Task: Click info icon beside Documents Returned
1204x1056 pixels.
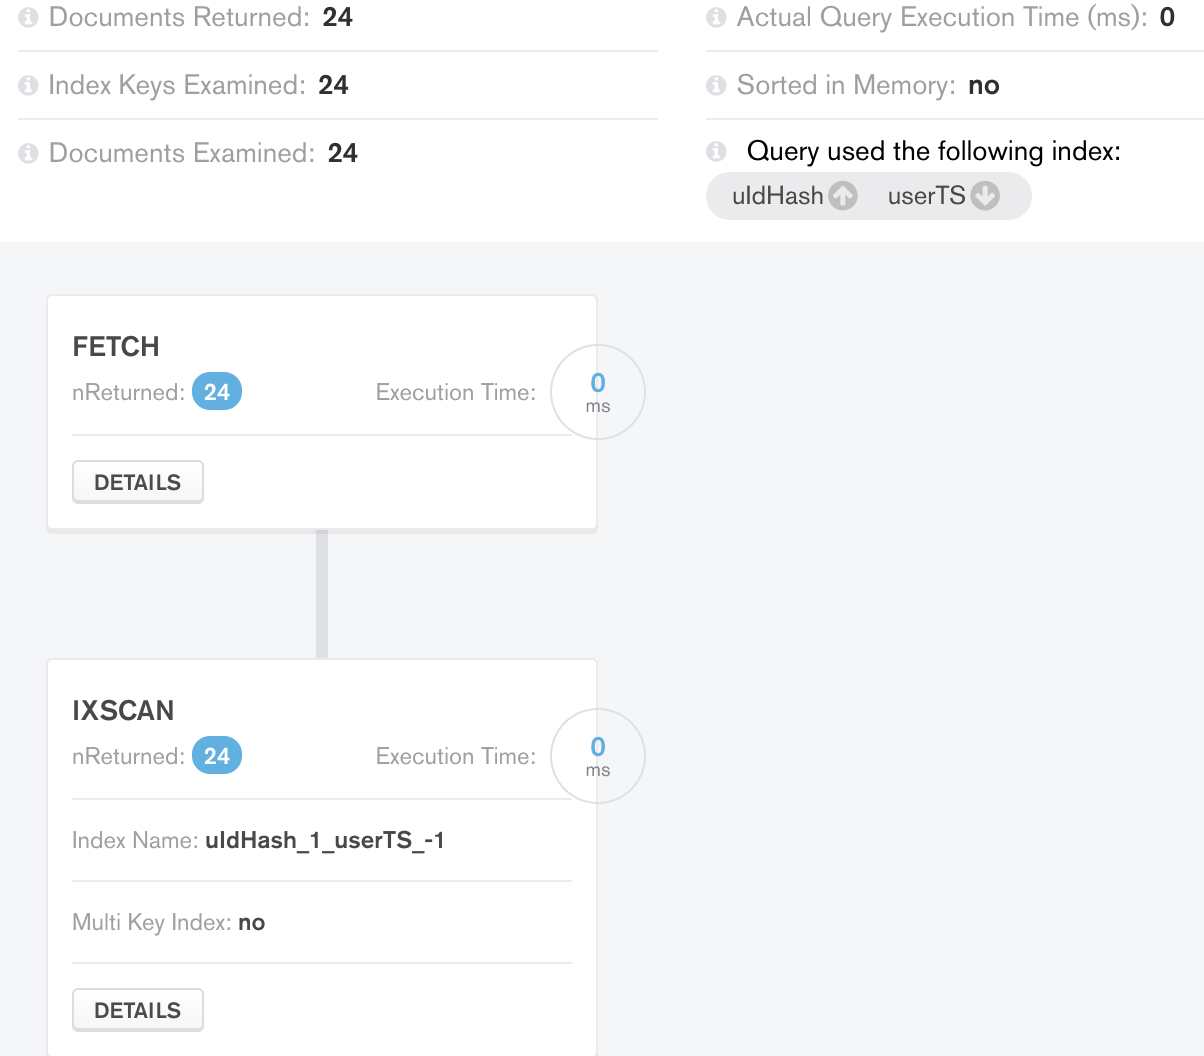Action: 29,18
